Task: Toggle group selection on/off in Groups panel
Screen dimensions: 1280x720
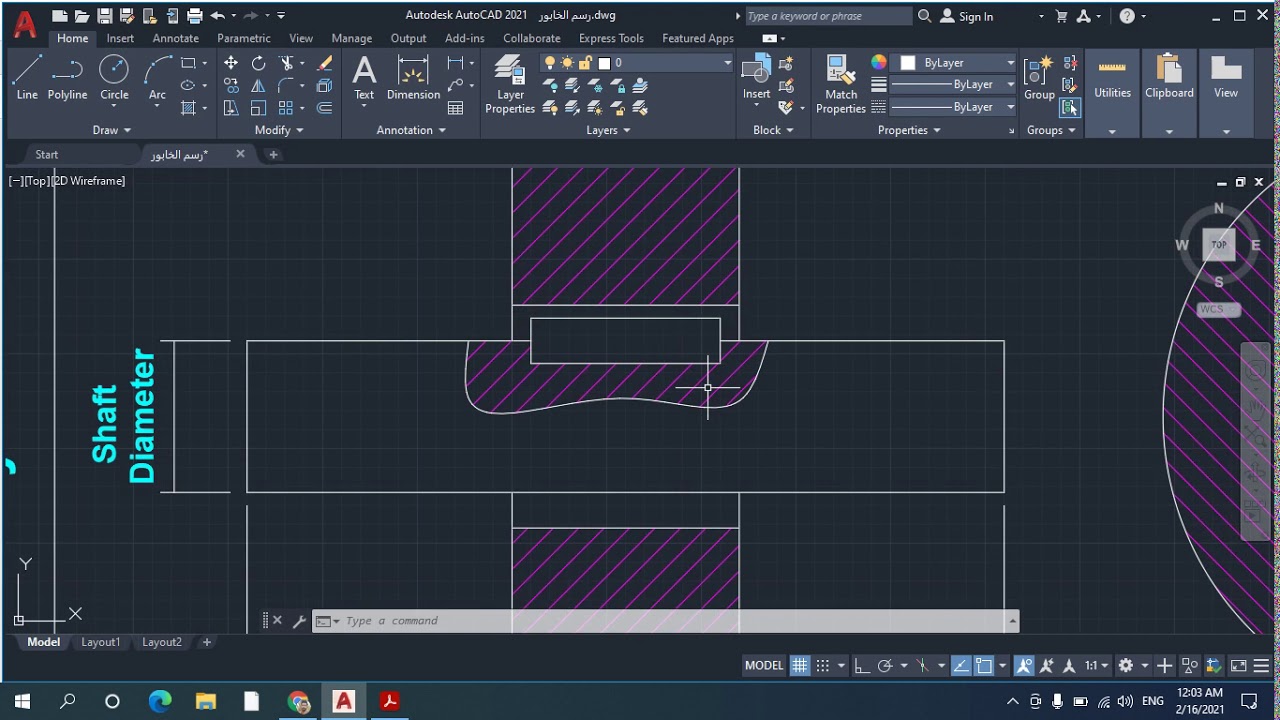Action: [x=1070, y=108]
